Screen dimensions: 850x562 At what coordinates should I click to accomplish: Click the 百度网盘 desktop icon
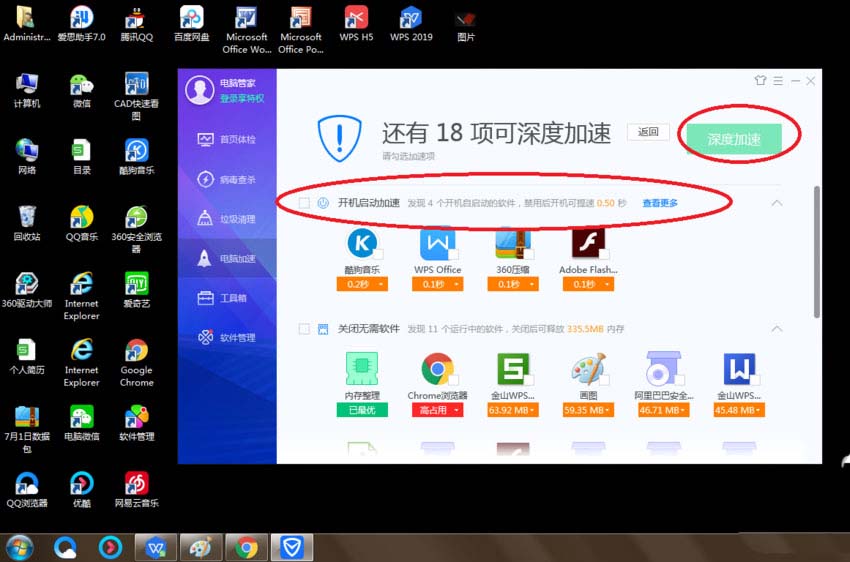coord(191,18)
